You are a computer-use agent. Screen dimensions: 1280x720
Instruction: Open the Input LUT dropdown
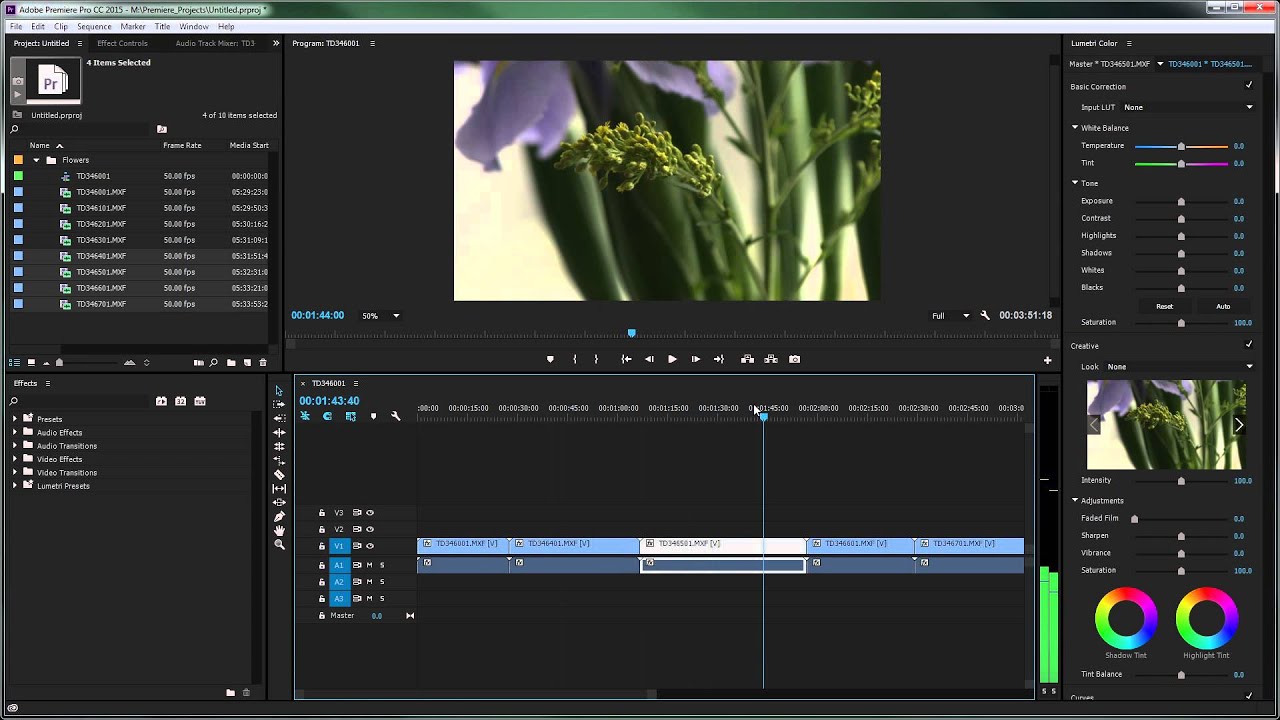(x=1187, y=107)
